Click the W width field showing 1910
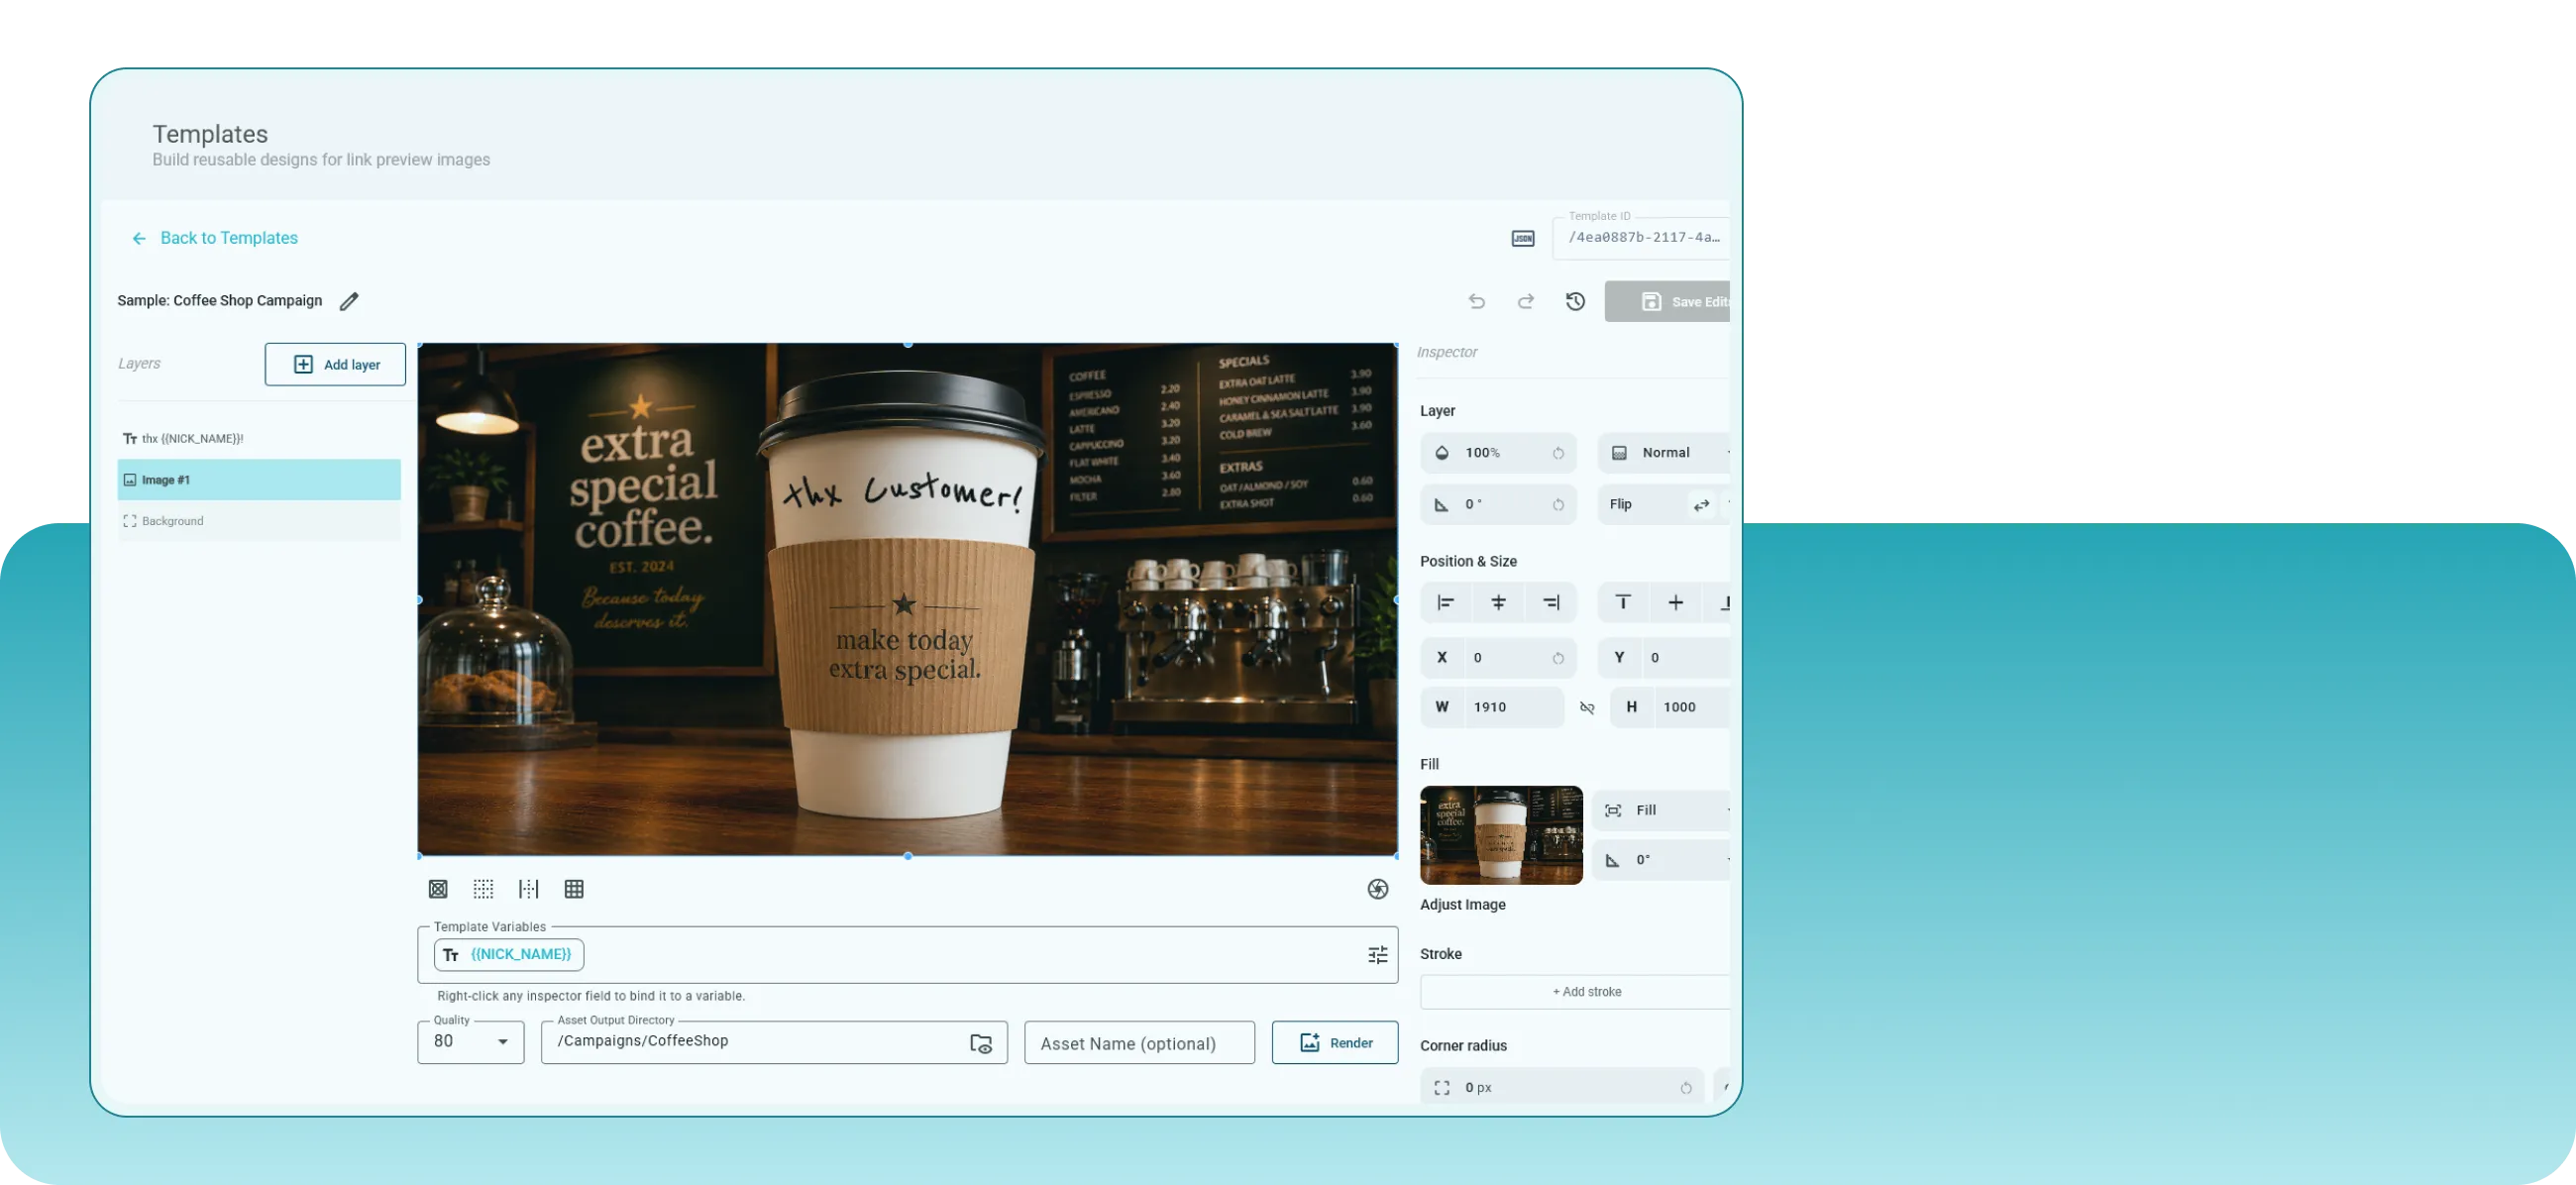This screenshot has width=2576, height=1185. (1492, 707)
